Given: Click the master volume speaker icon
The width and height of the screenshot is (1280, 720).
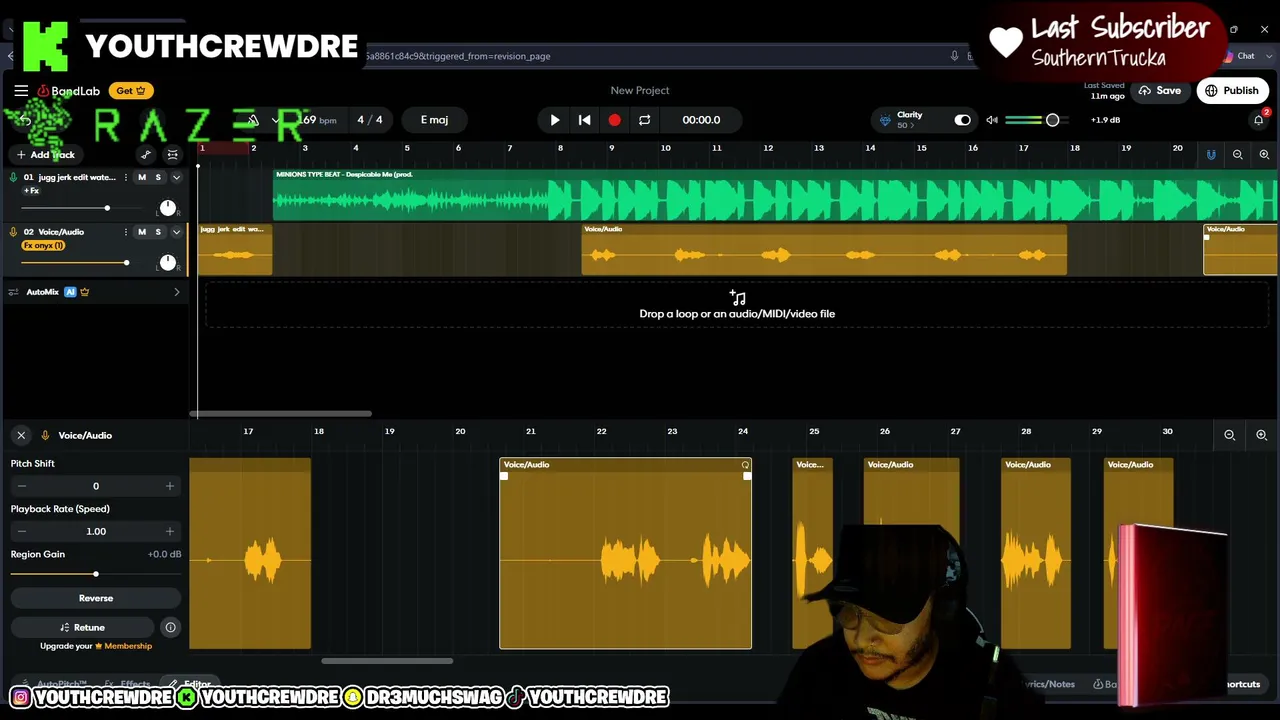Looking at the screenshot, I should [x=992, y=120].
